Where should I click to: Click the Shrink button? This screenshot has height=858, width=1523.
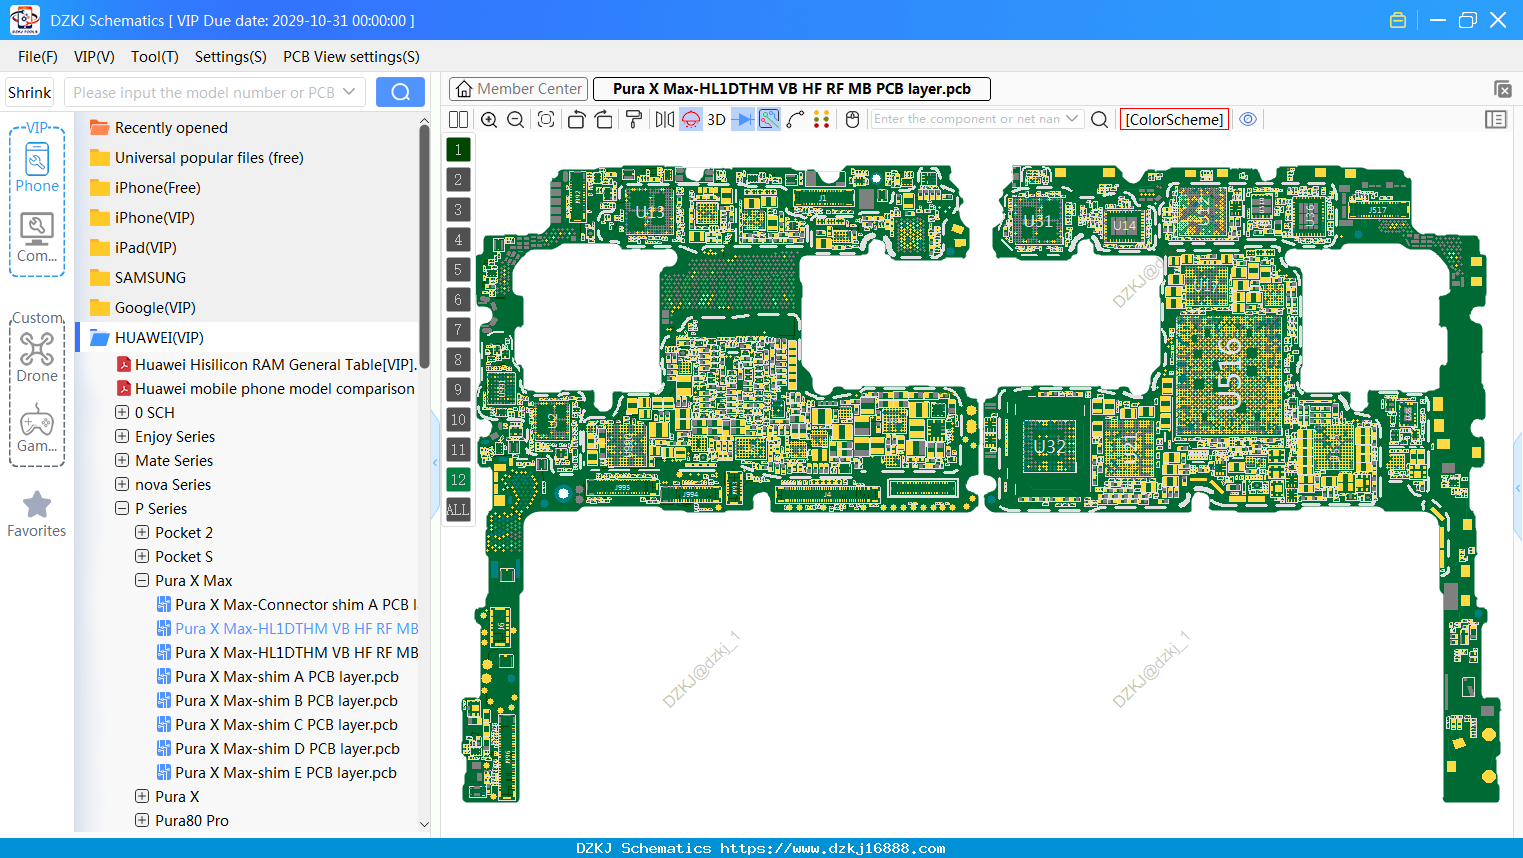[29, 92]
